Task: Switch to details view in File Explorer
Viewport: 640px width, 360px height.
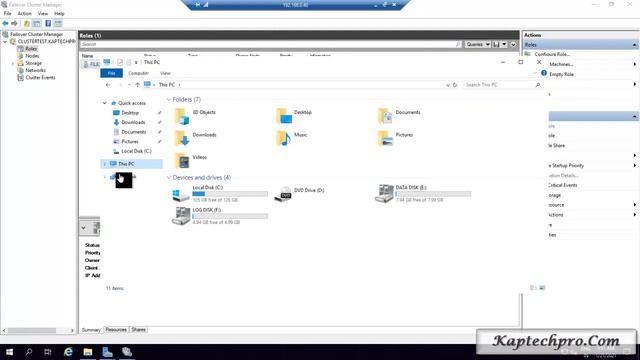Action: (533, 288)
